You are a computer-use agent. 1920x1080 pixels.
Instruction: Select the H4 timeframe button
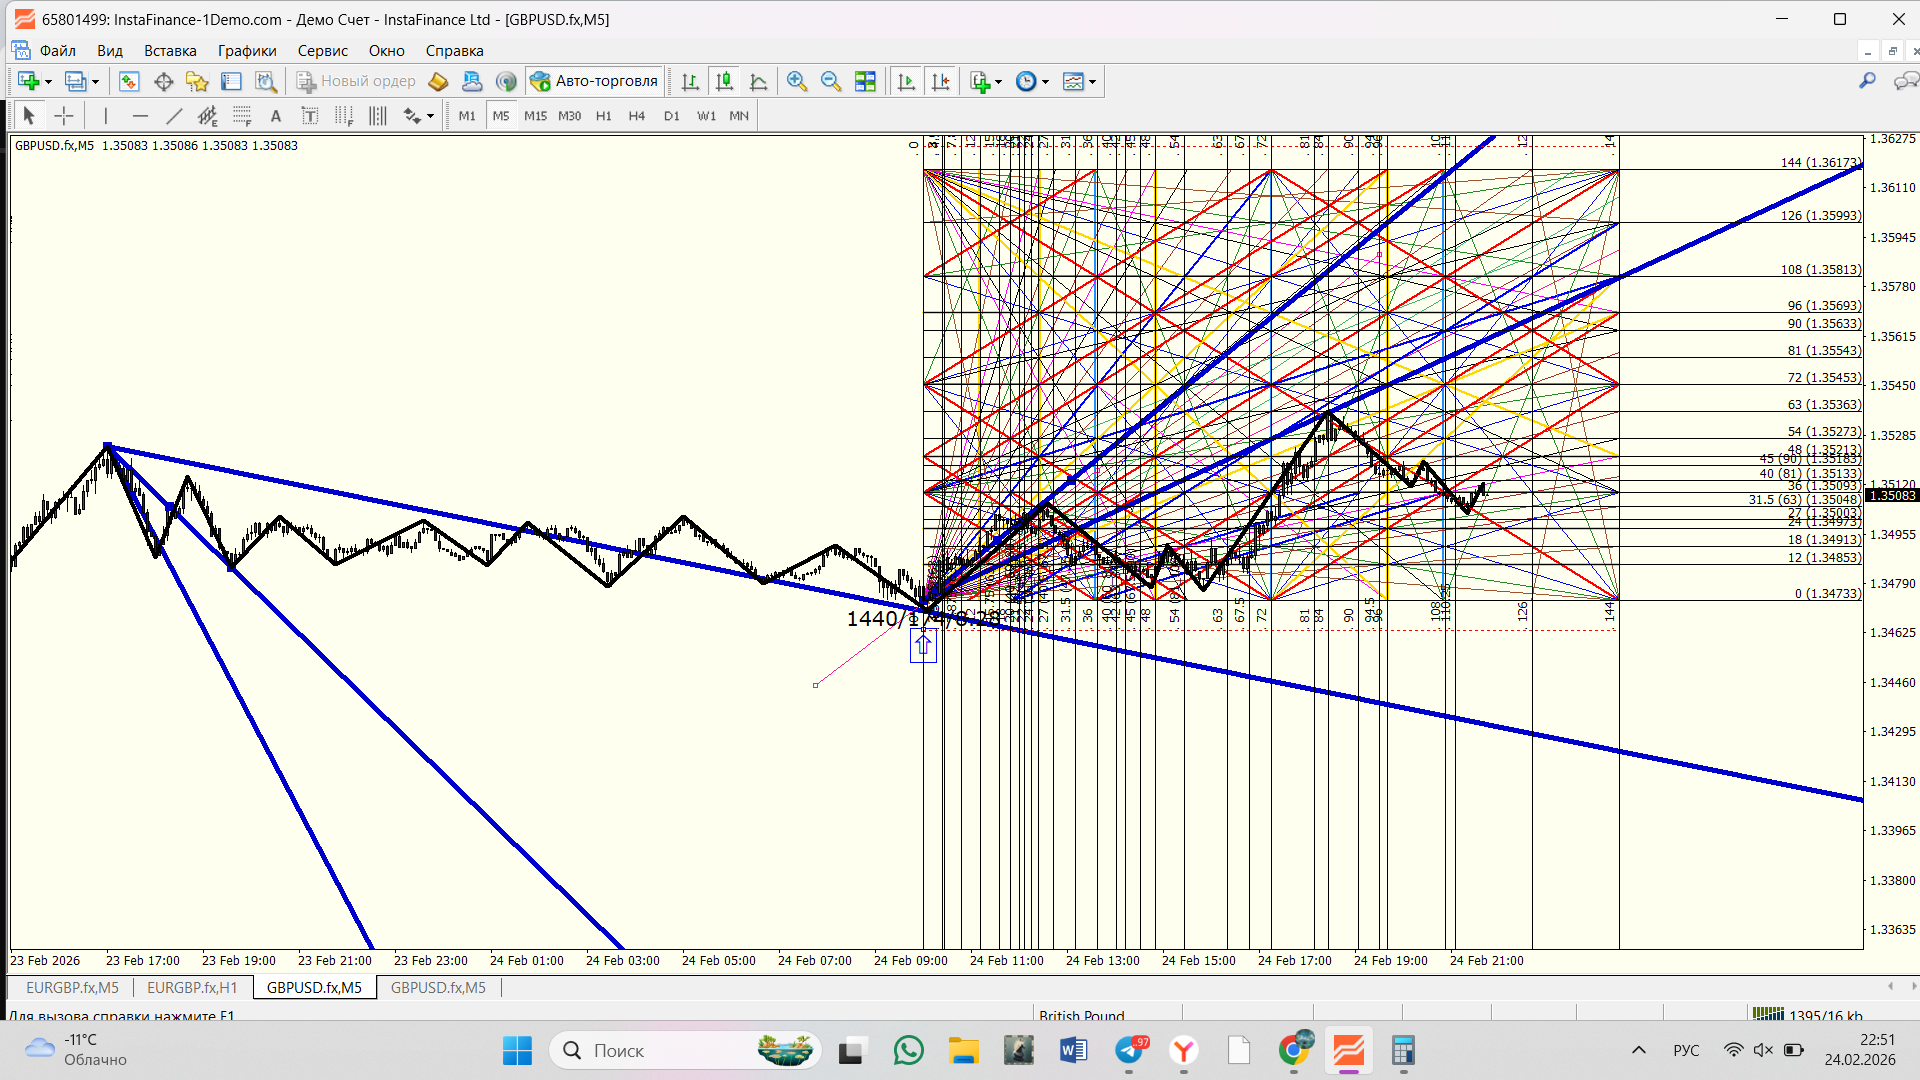pos(636,116)
